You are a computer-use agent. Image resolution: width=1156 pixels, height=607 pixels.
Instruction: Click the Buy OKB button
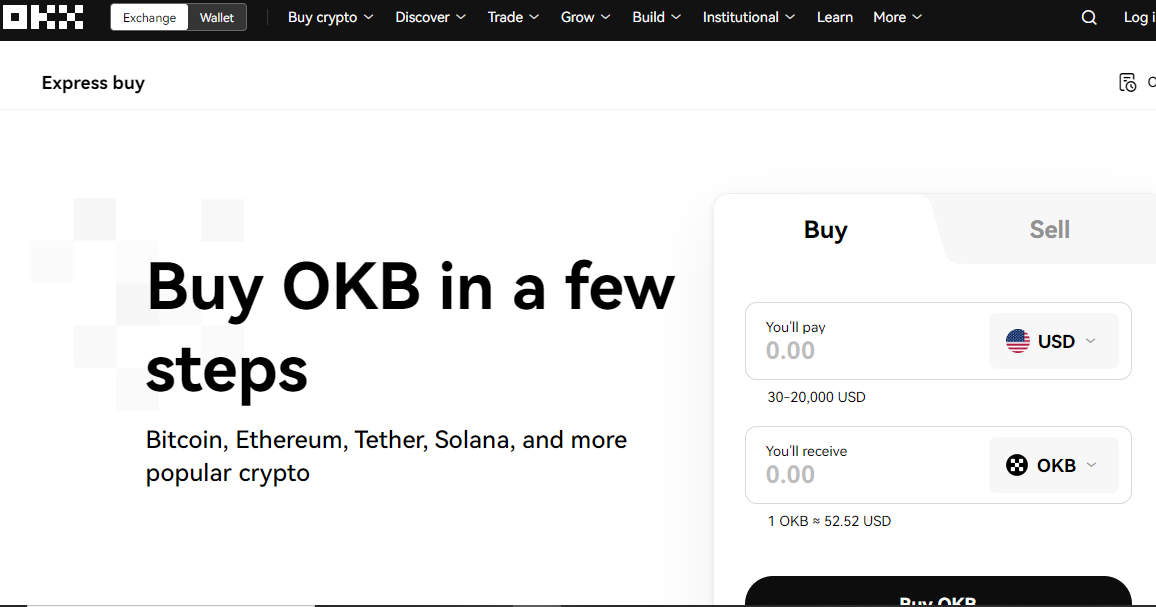[x=938, y=592]
